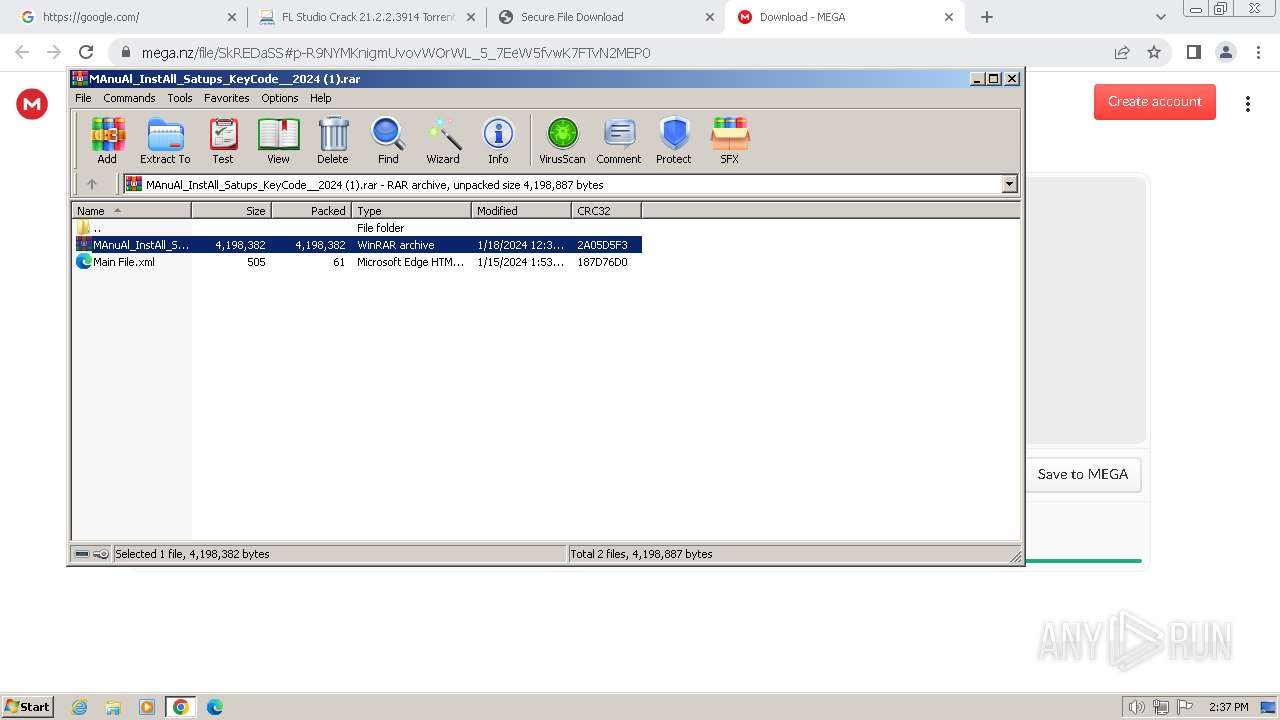
Task: Open the Wizard tool
Action: pos(443,140)
